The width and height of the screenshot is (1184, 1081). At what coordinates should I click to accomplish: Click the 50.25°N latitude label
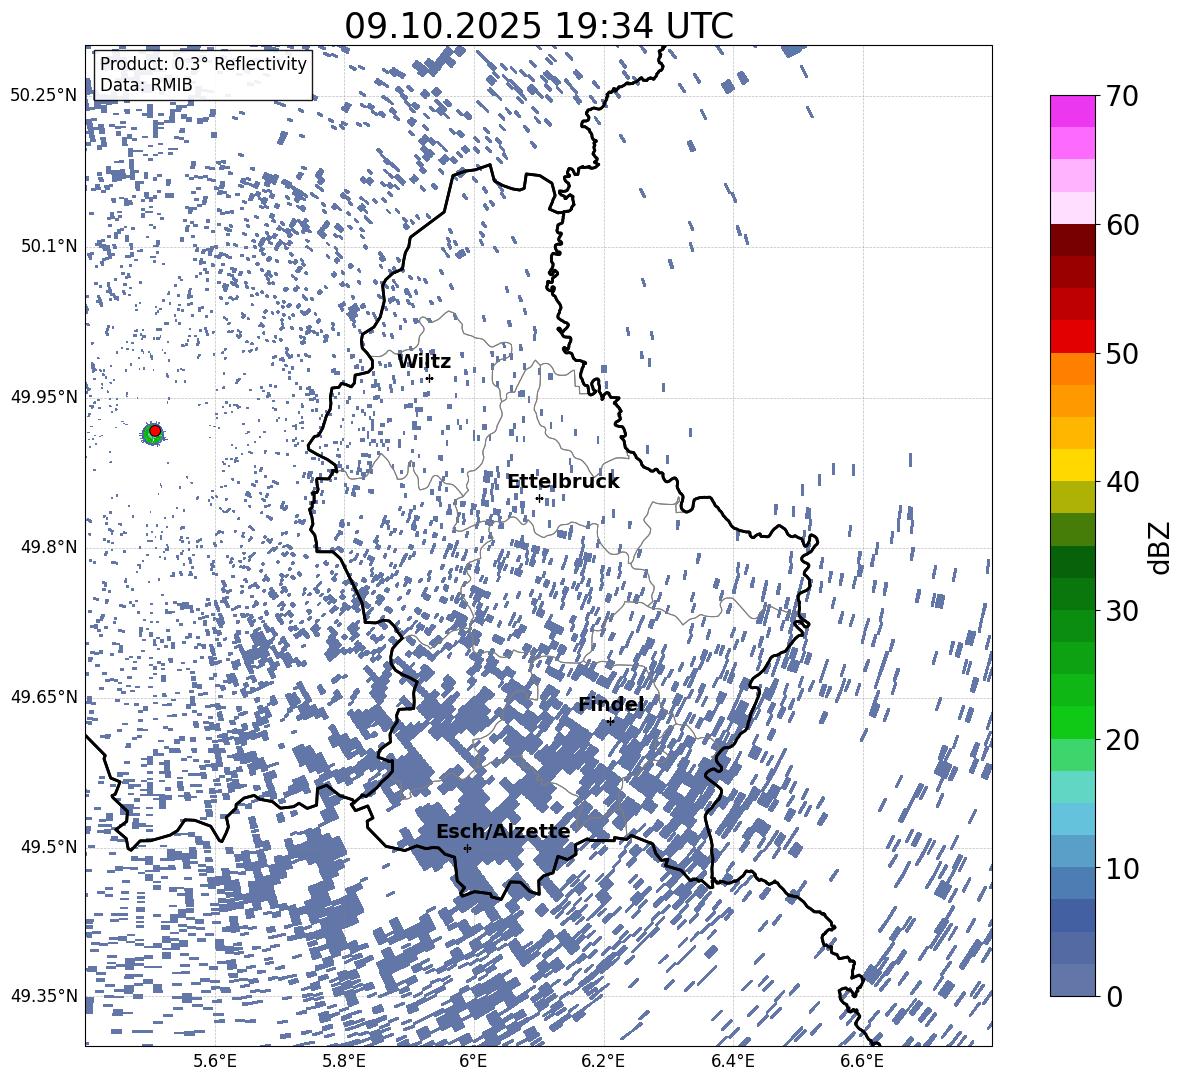(44, 96)
